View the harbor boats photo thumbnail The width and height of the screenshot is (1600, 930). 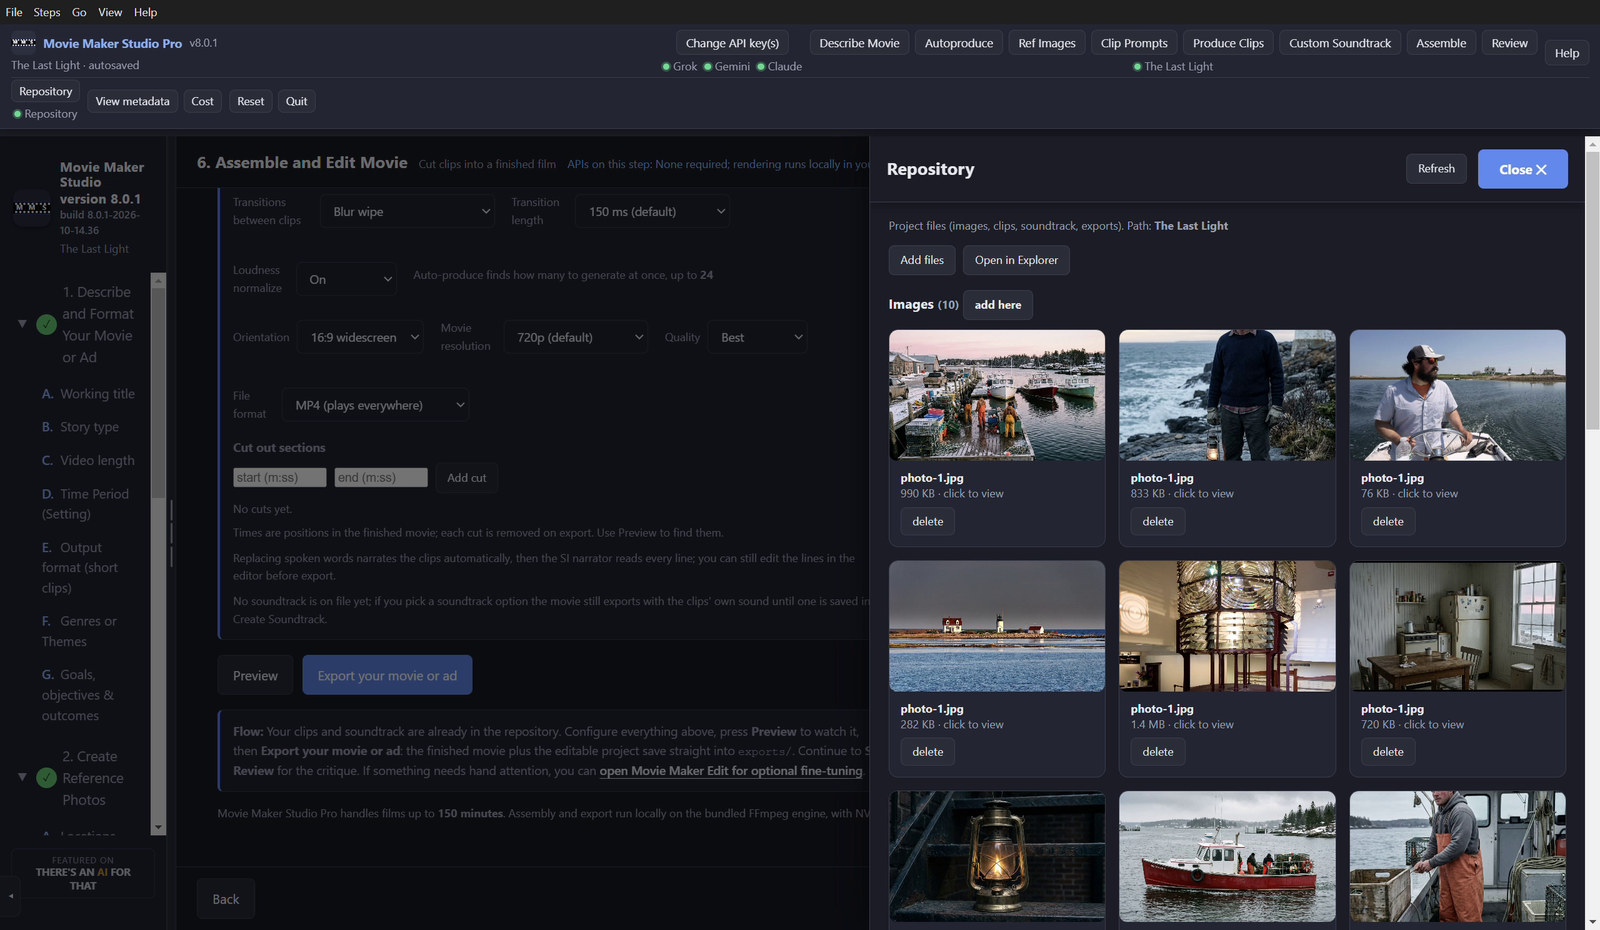coord(997,395)
